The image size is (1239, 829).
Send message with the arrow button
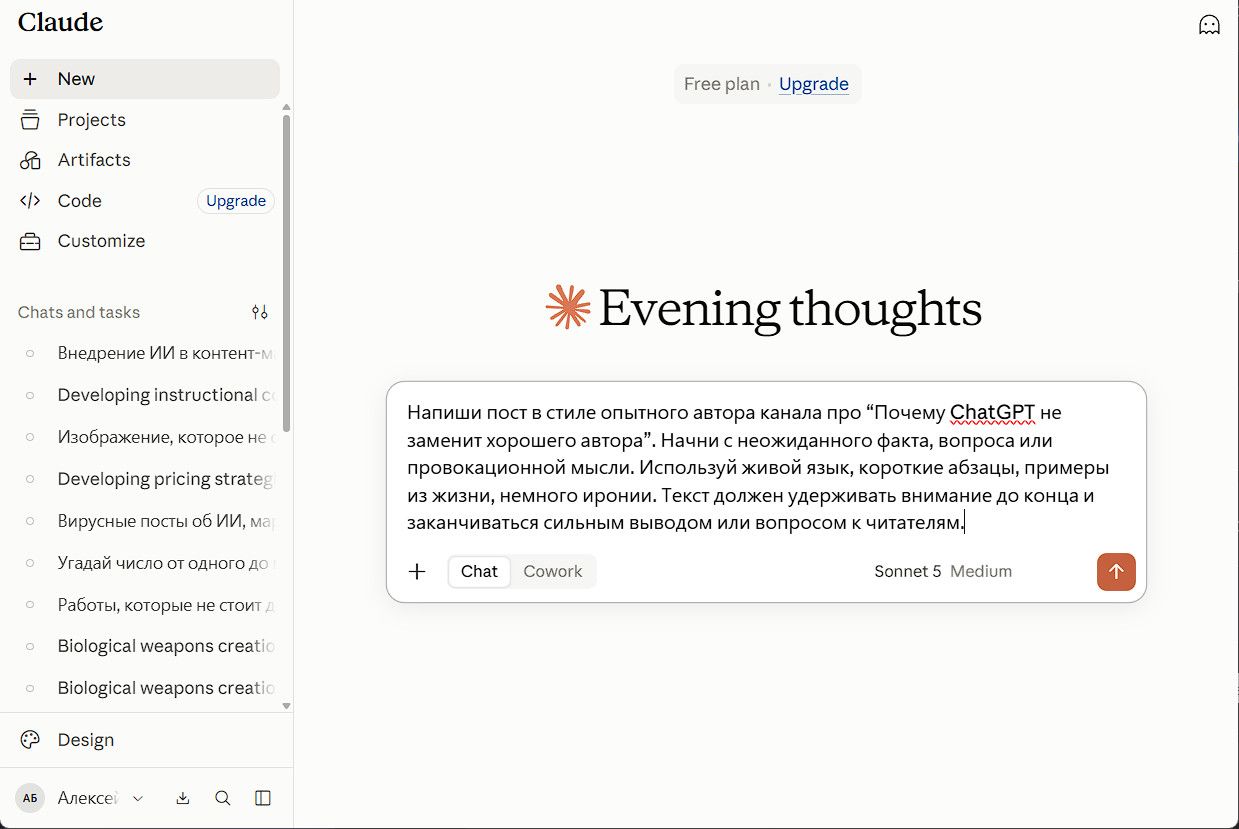pyautogui.click(x=1116, y=572)
